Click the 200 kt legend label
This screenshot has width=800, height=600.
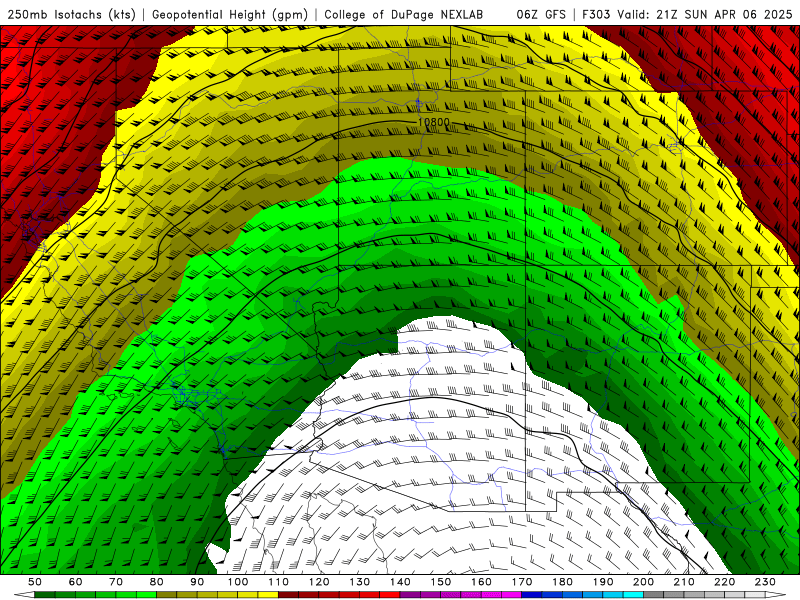click(643, 582)
